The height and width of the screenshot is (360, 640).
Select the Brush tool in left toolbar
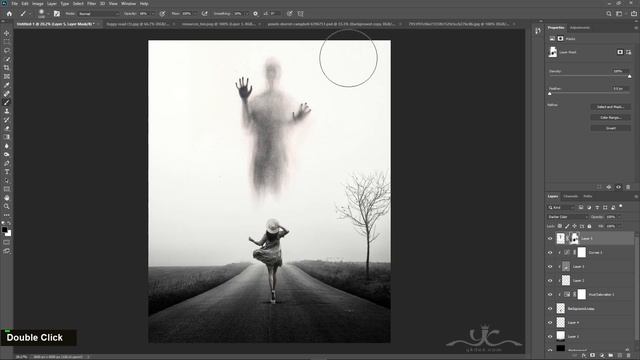[x=7, y=102]
